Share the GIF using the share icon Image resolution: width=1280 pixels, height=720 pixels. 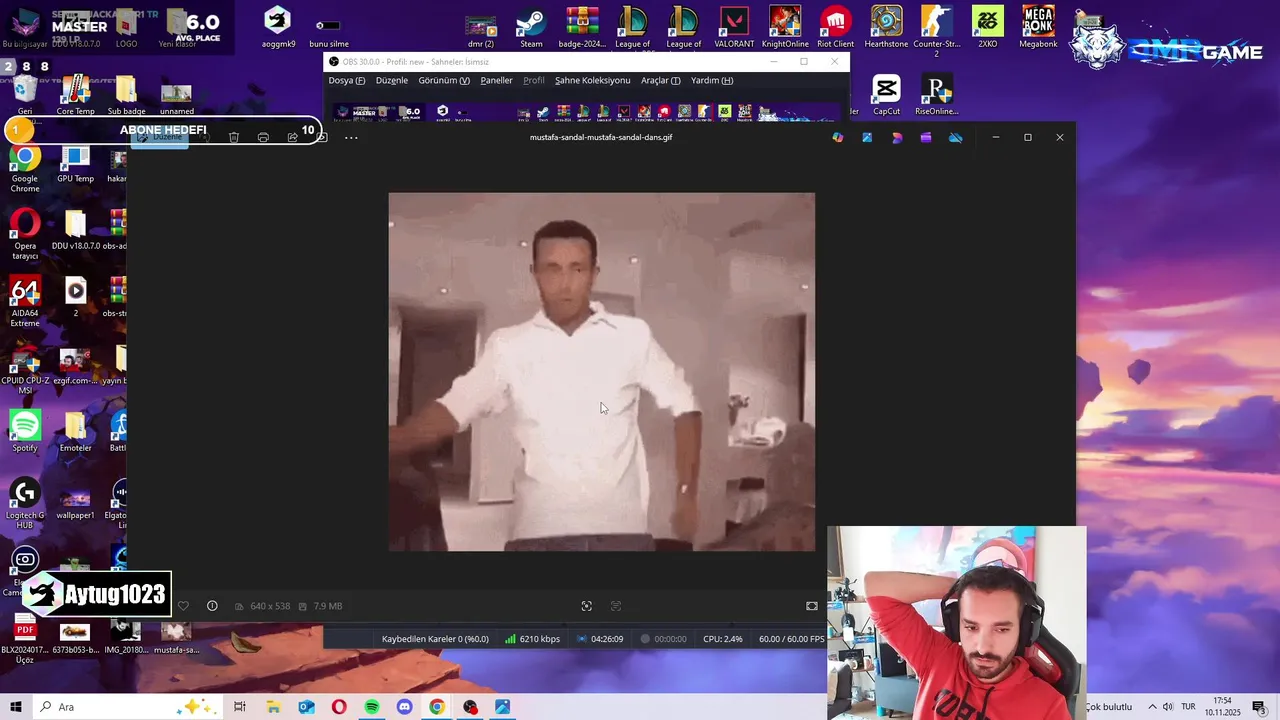292,137
